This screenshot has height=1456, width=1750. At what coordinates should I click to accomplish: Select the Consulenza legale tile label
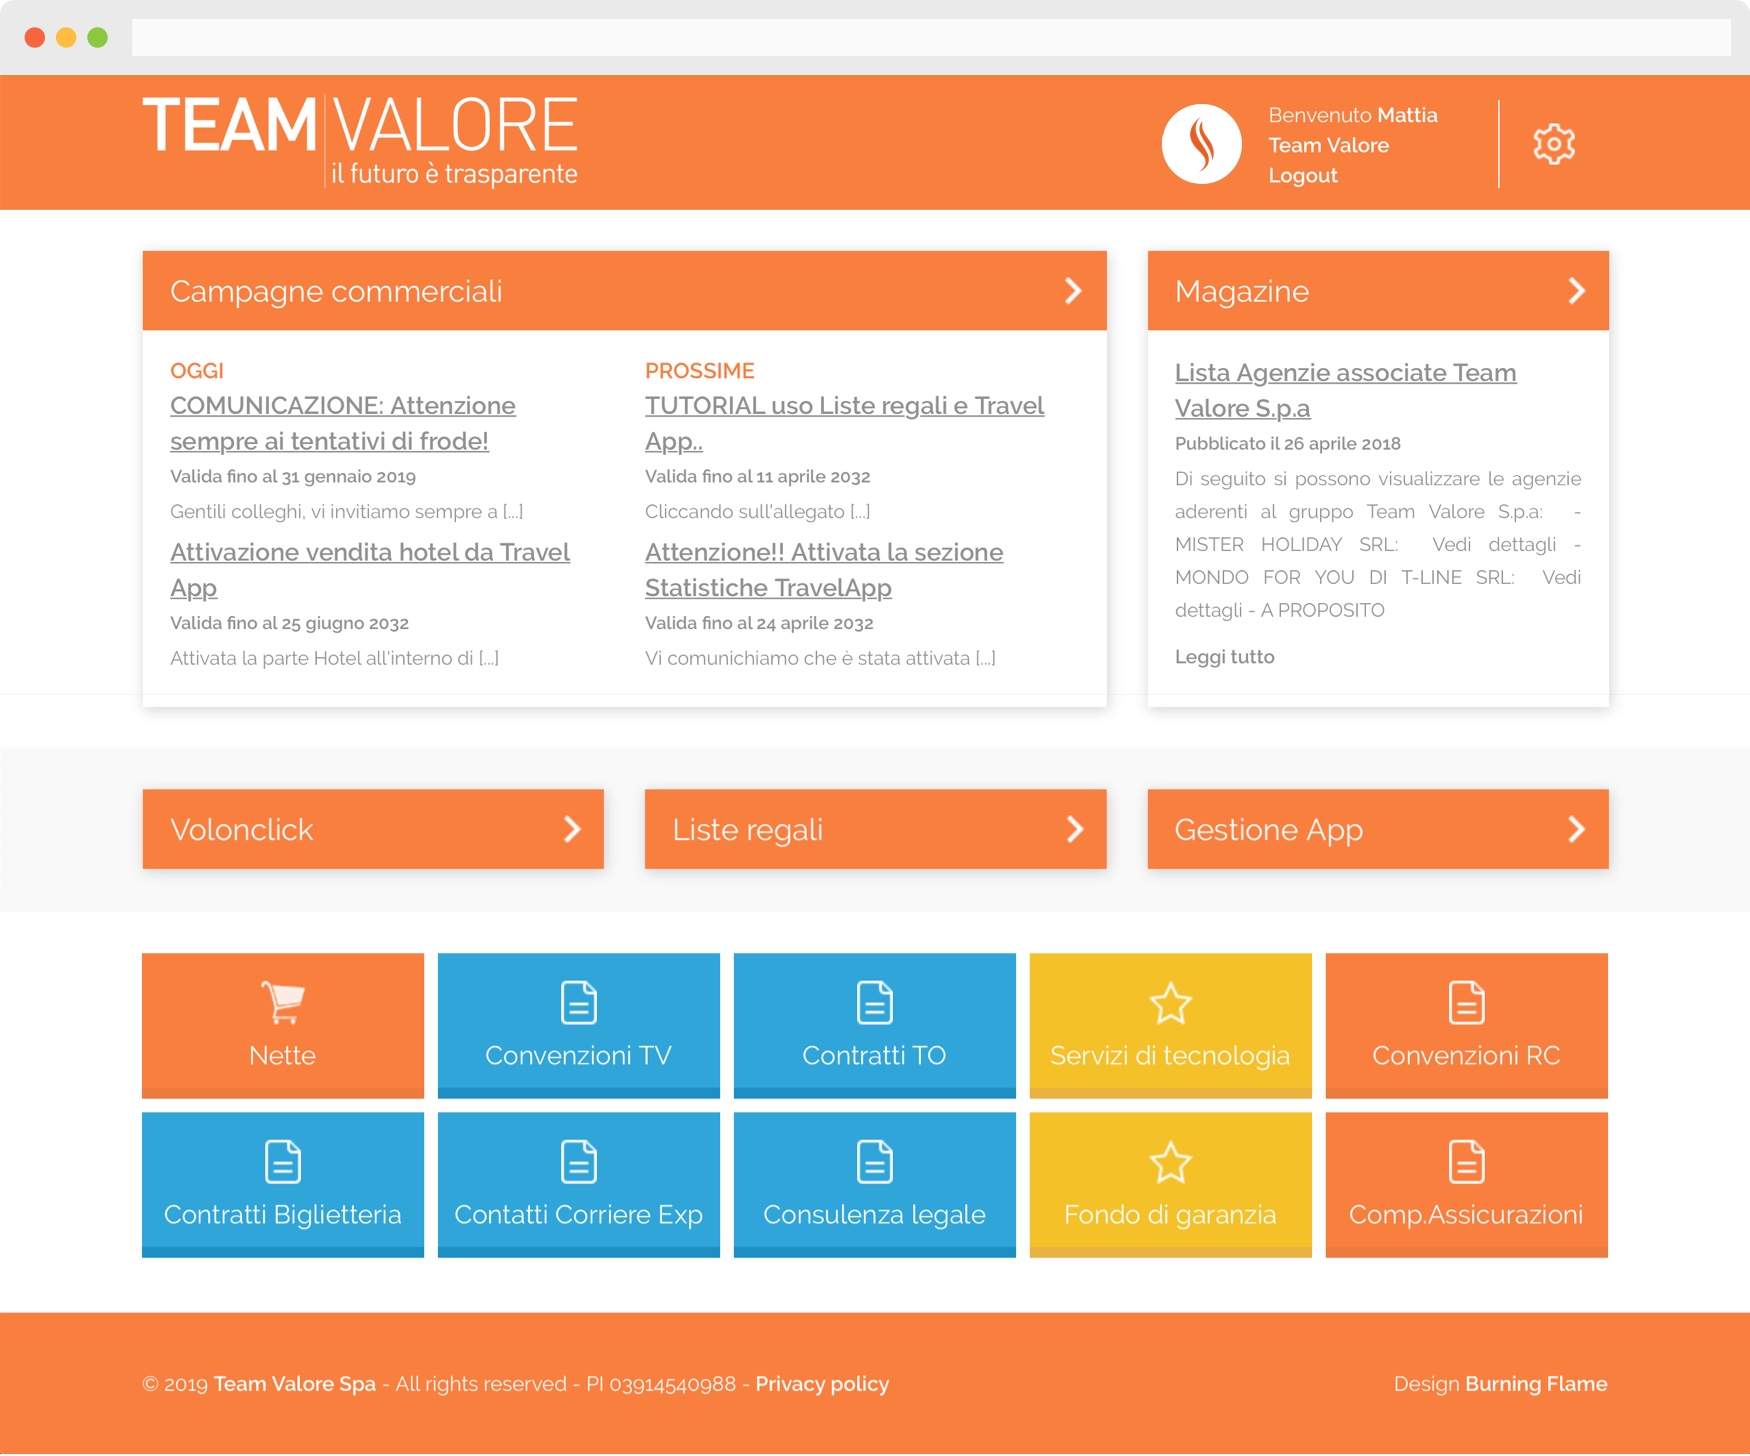[875, 1214]
